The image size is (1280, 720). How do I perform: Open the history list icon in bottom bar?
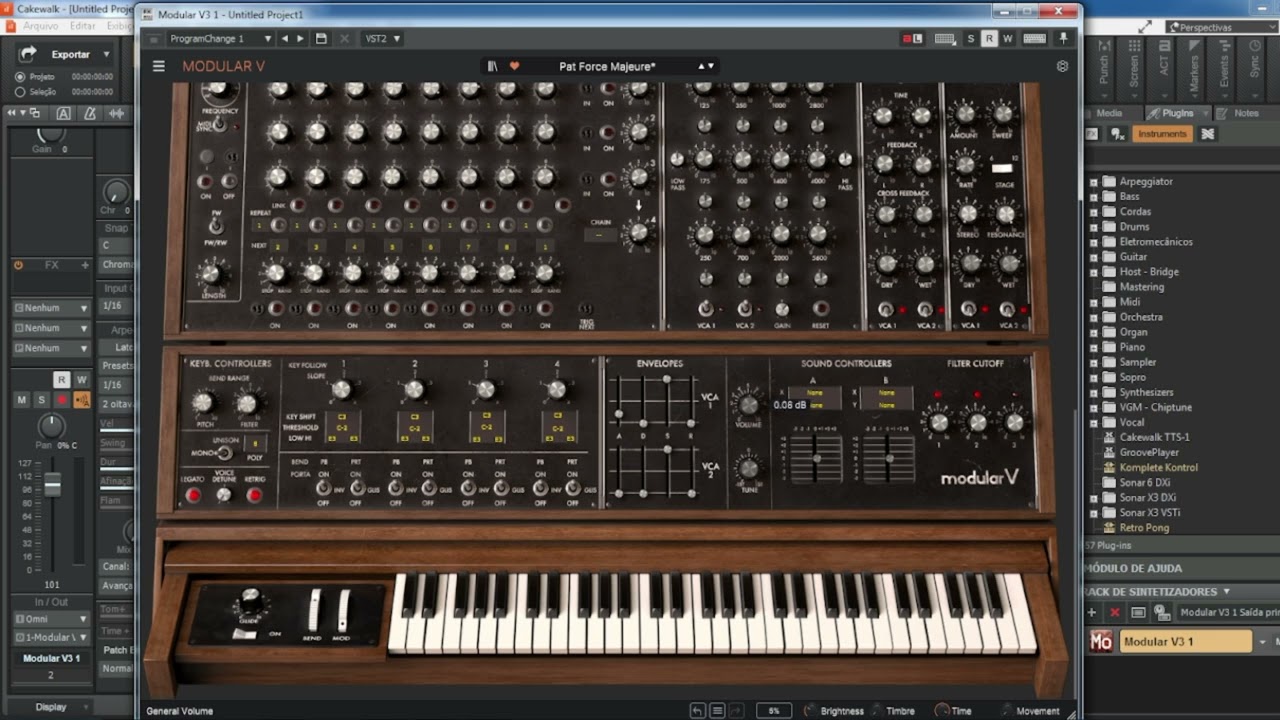coord(717,711)
